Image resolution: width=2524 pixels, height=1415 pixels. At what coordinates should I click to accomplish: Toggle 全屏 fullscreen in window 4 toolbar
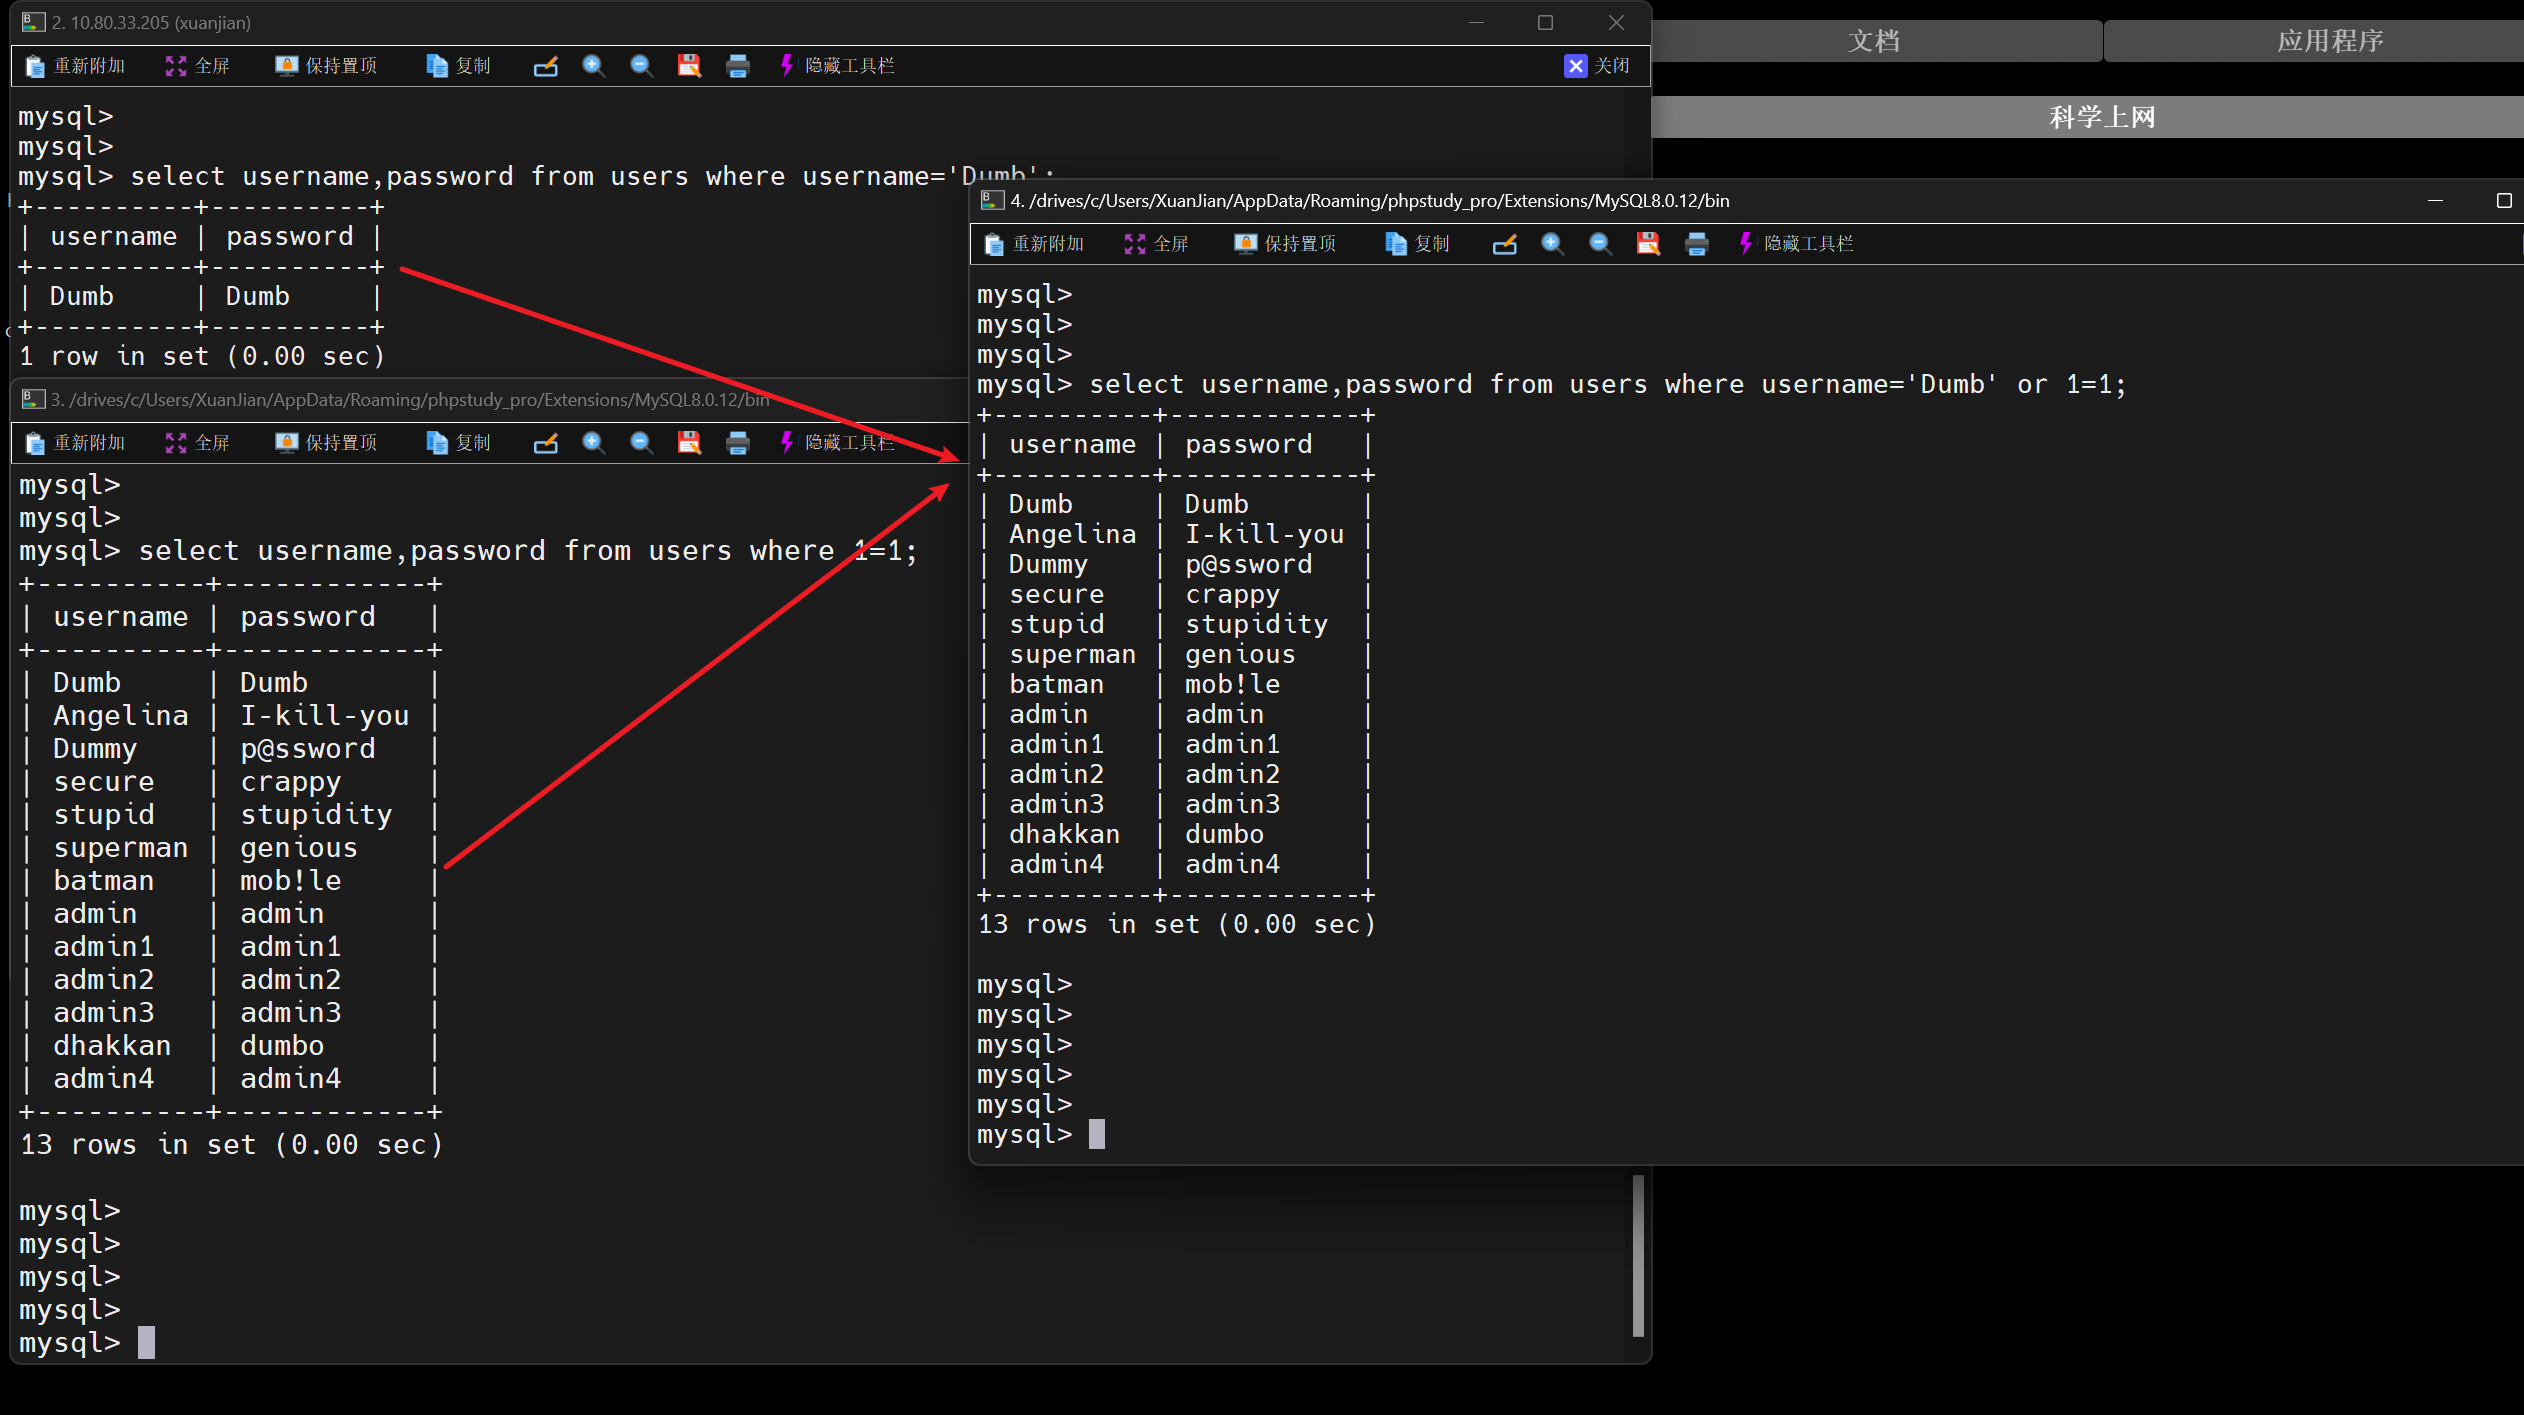1156,244
